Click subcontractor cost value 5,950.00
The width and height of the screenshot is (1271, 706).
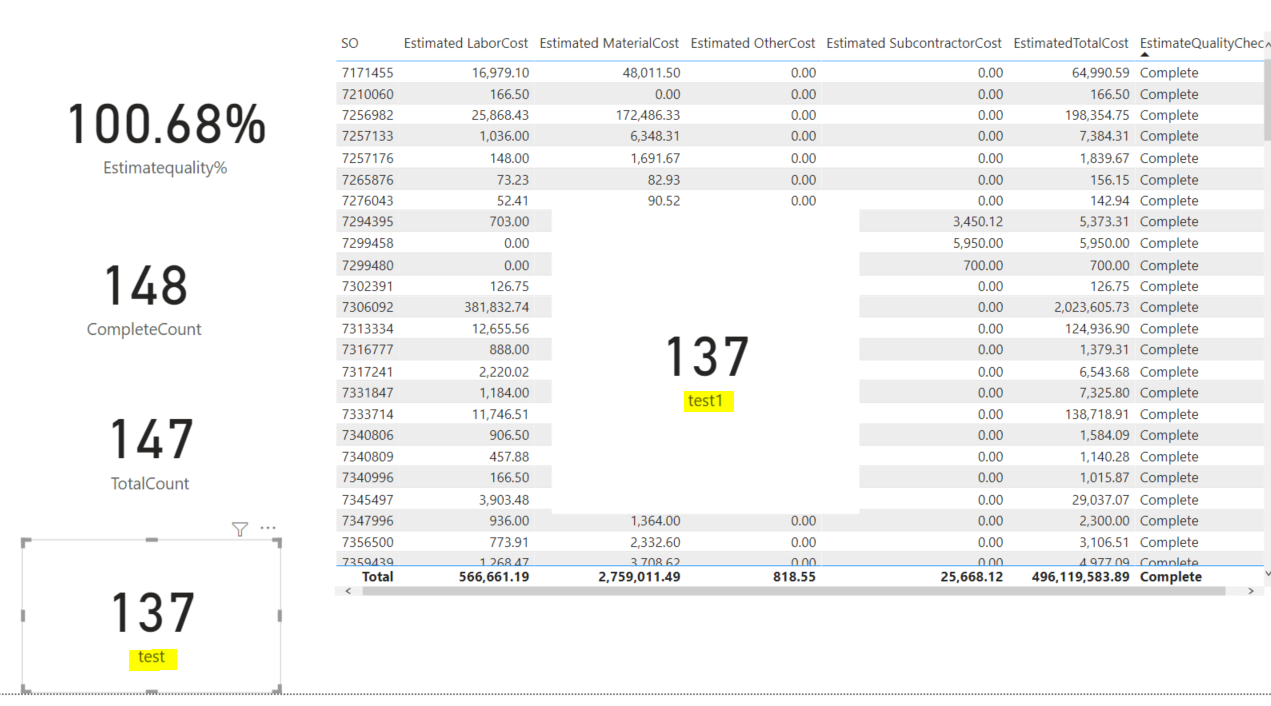977,243
